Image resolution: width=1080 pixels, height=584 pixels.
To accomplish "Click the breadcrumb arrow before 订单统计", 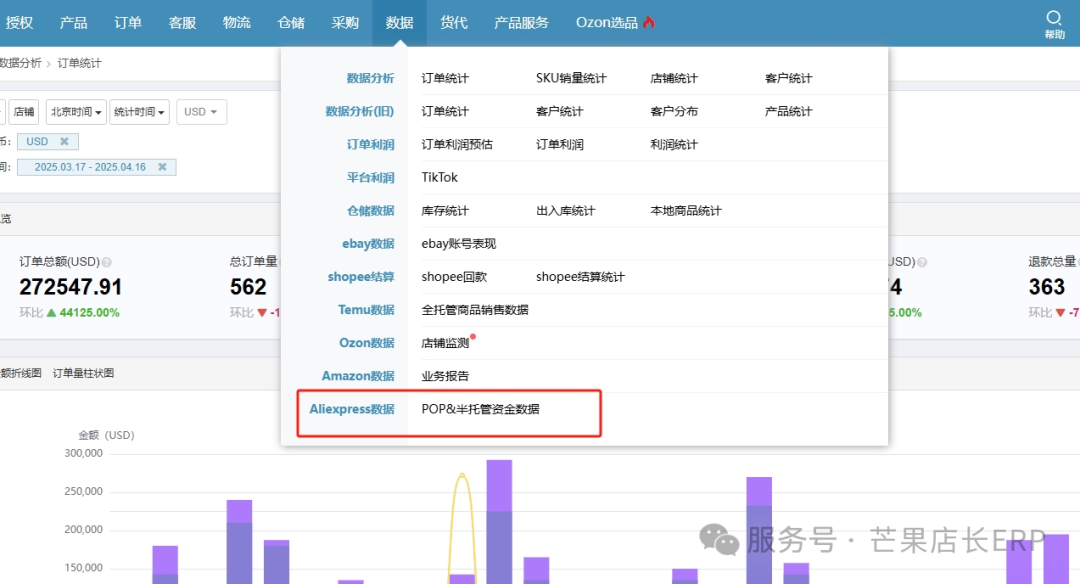I will click(49, 63).
